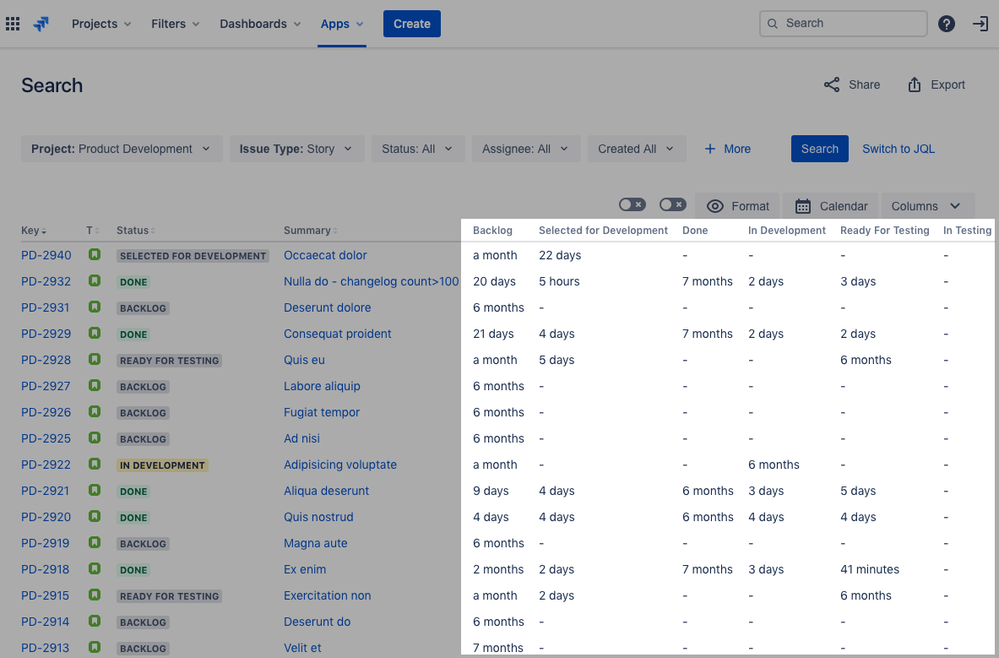Click the story type icon for PD-2915
Screen dimensions: 999x658
94,595
